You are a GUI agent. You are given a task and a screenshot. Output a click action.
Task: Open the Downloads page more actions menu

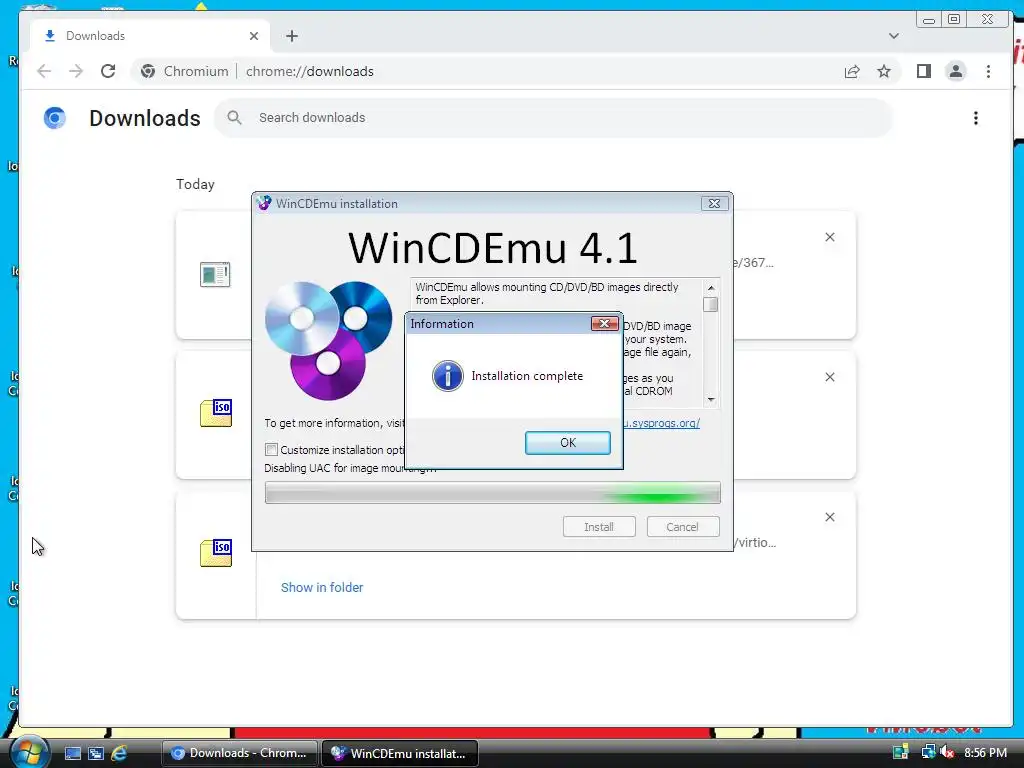pyautogui.click(x=976, y=118)
